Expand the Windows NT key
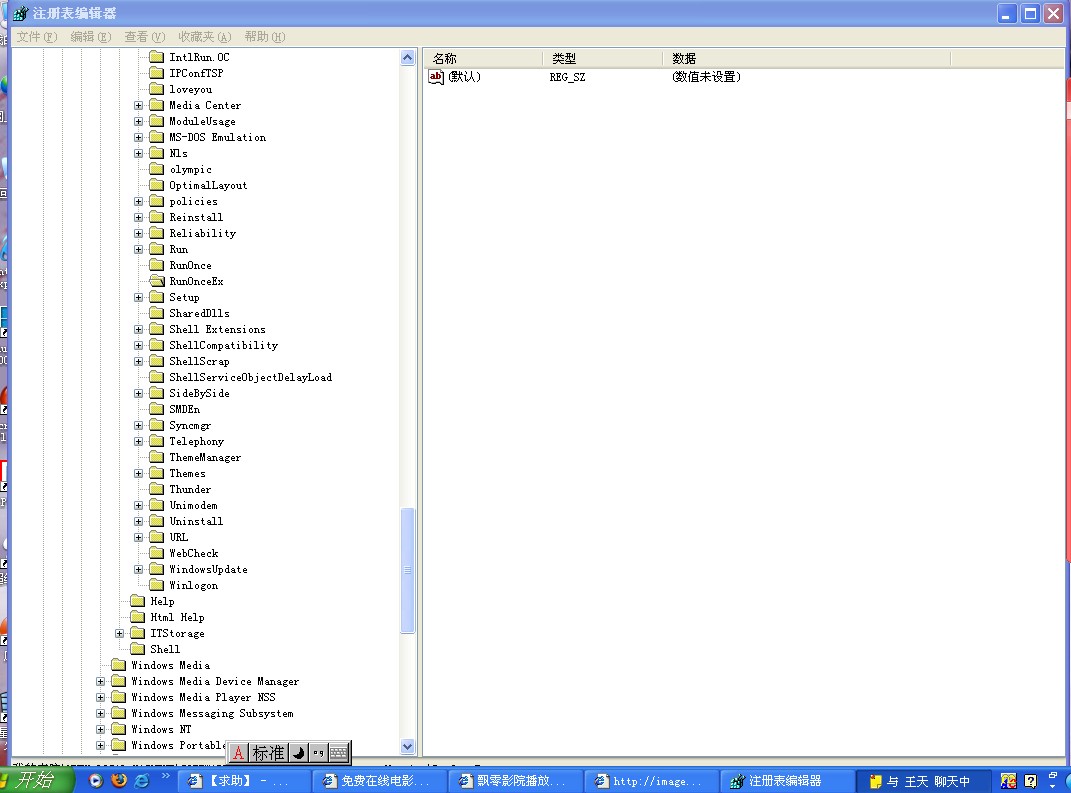 click(100, 729)
